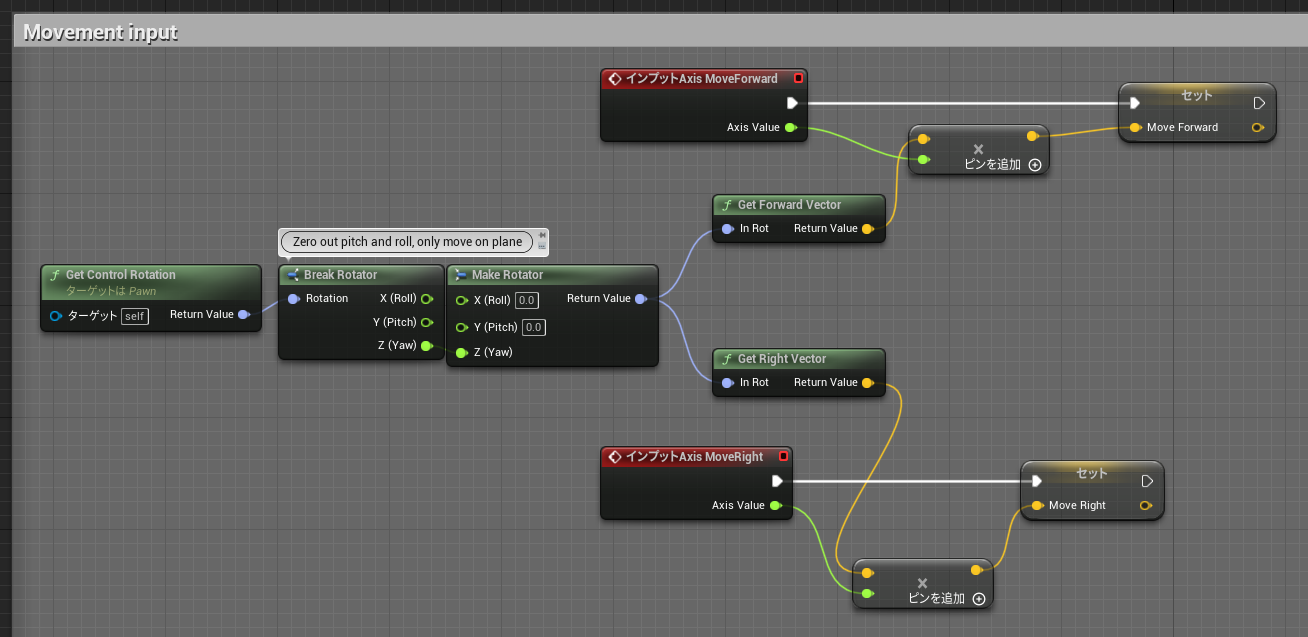Click the Target pin on Get Control Rotation

[x=55, y=316]
